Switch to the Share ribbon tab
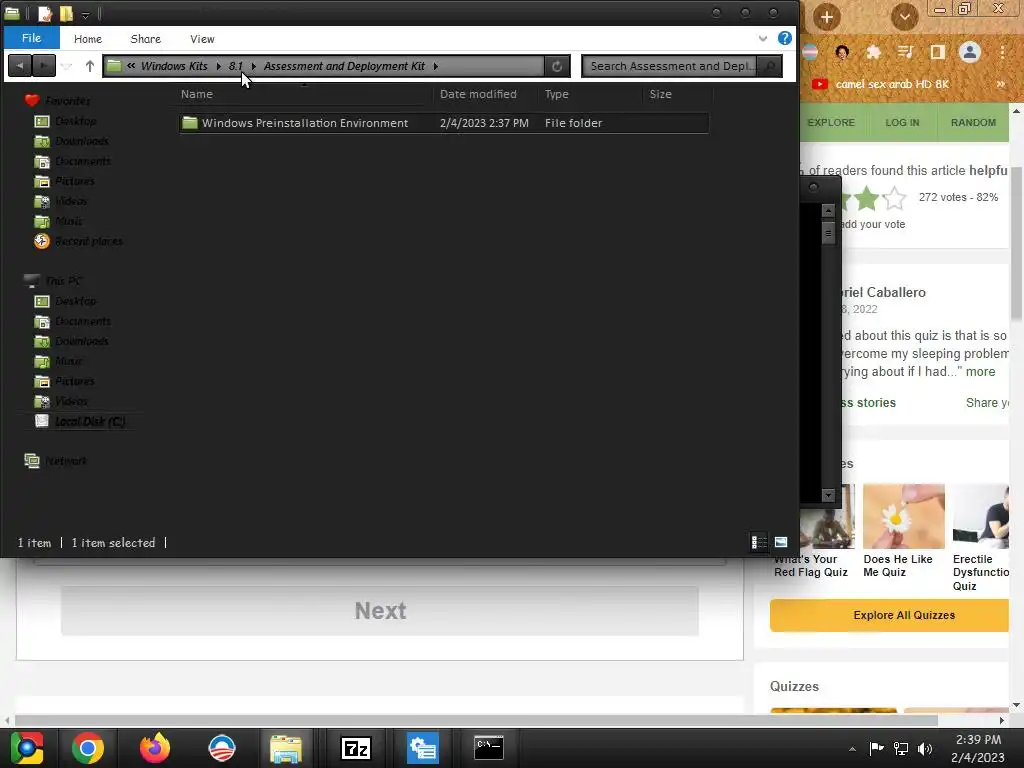Screen dimensions: 1024x768 coord(145,39)
